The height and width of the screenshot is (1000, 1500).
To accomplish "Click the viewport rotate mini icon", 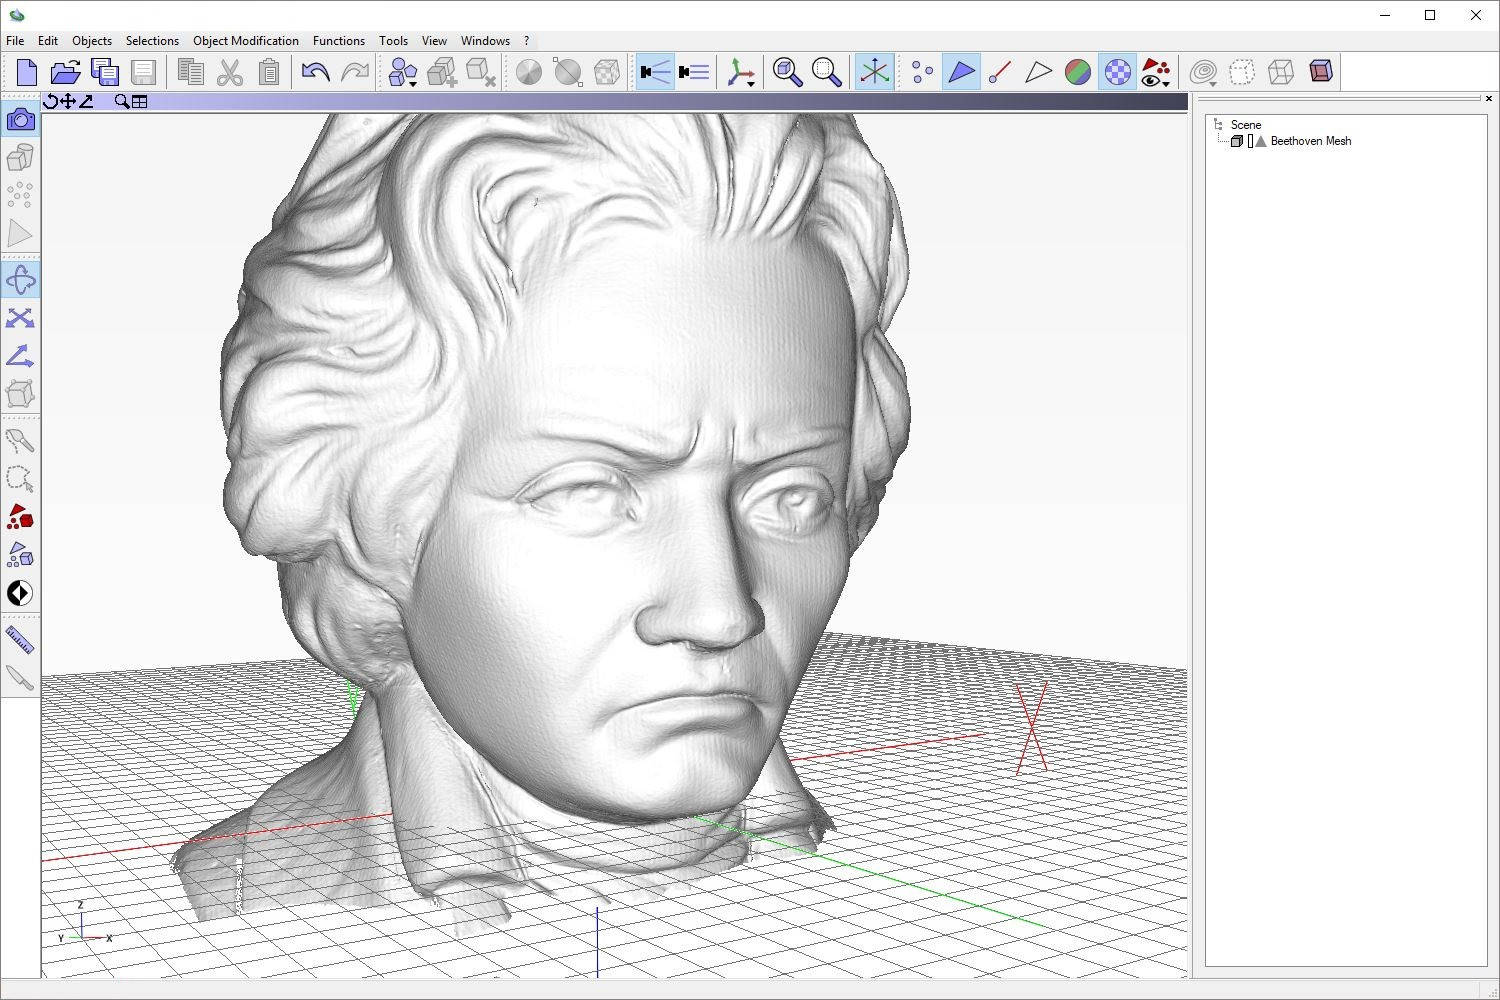I will 51,101.
